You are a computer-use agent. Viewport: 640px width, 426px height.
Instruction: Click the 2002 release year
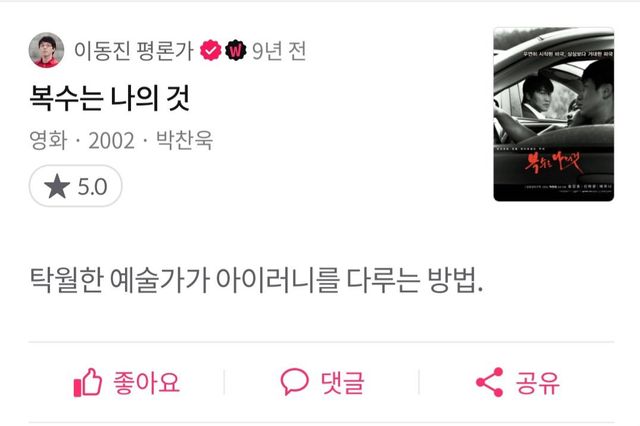pyautogui.click(x=111, y=141)
